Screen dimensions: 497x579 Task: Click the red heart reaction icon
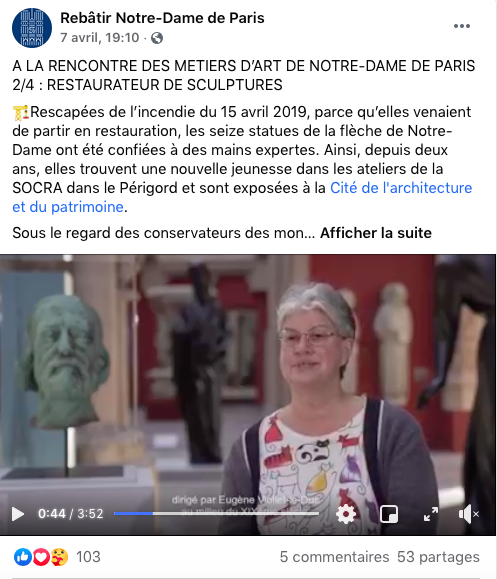41,557
